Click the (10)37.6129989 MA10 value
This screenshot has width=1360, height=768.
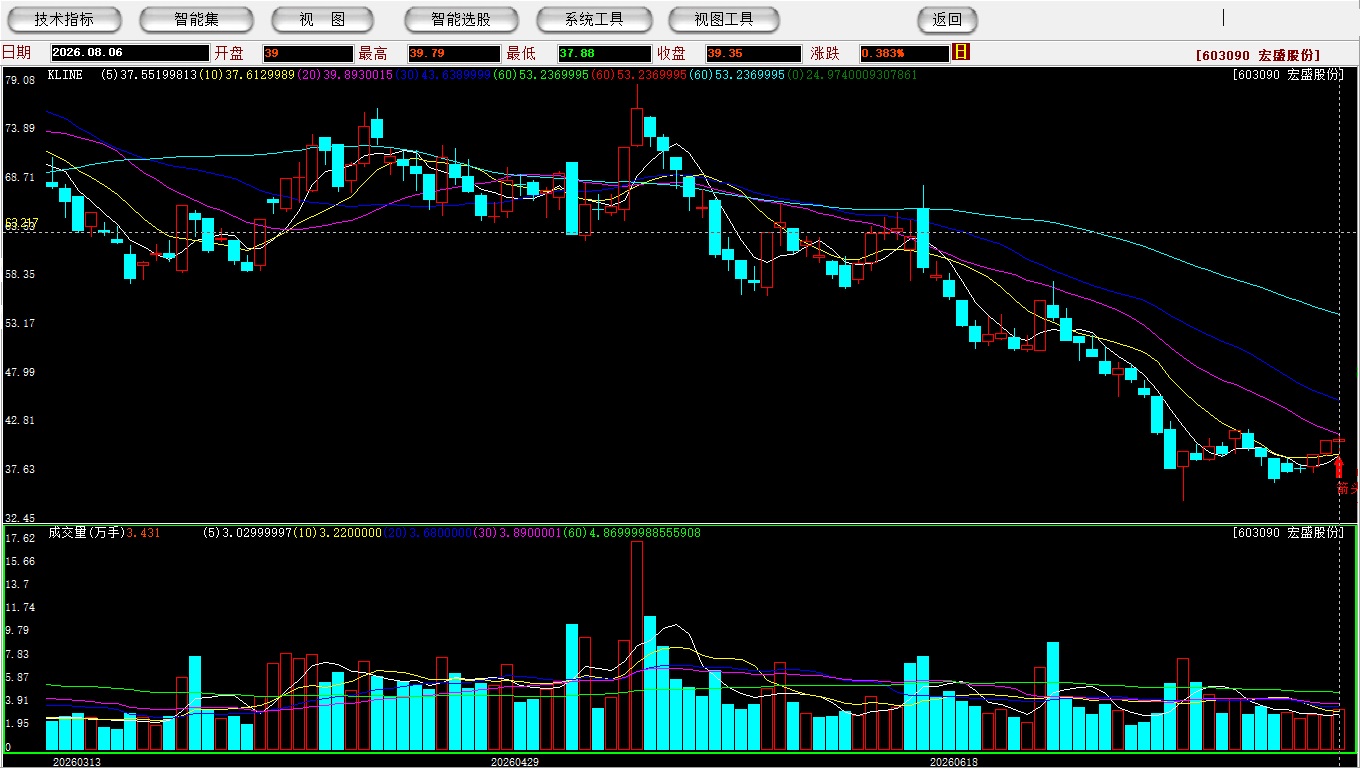click(x=247, y=75)
